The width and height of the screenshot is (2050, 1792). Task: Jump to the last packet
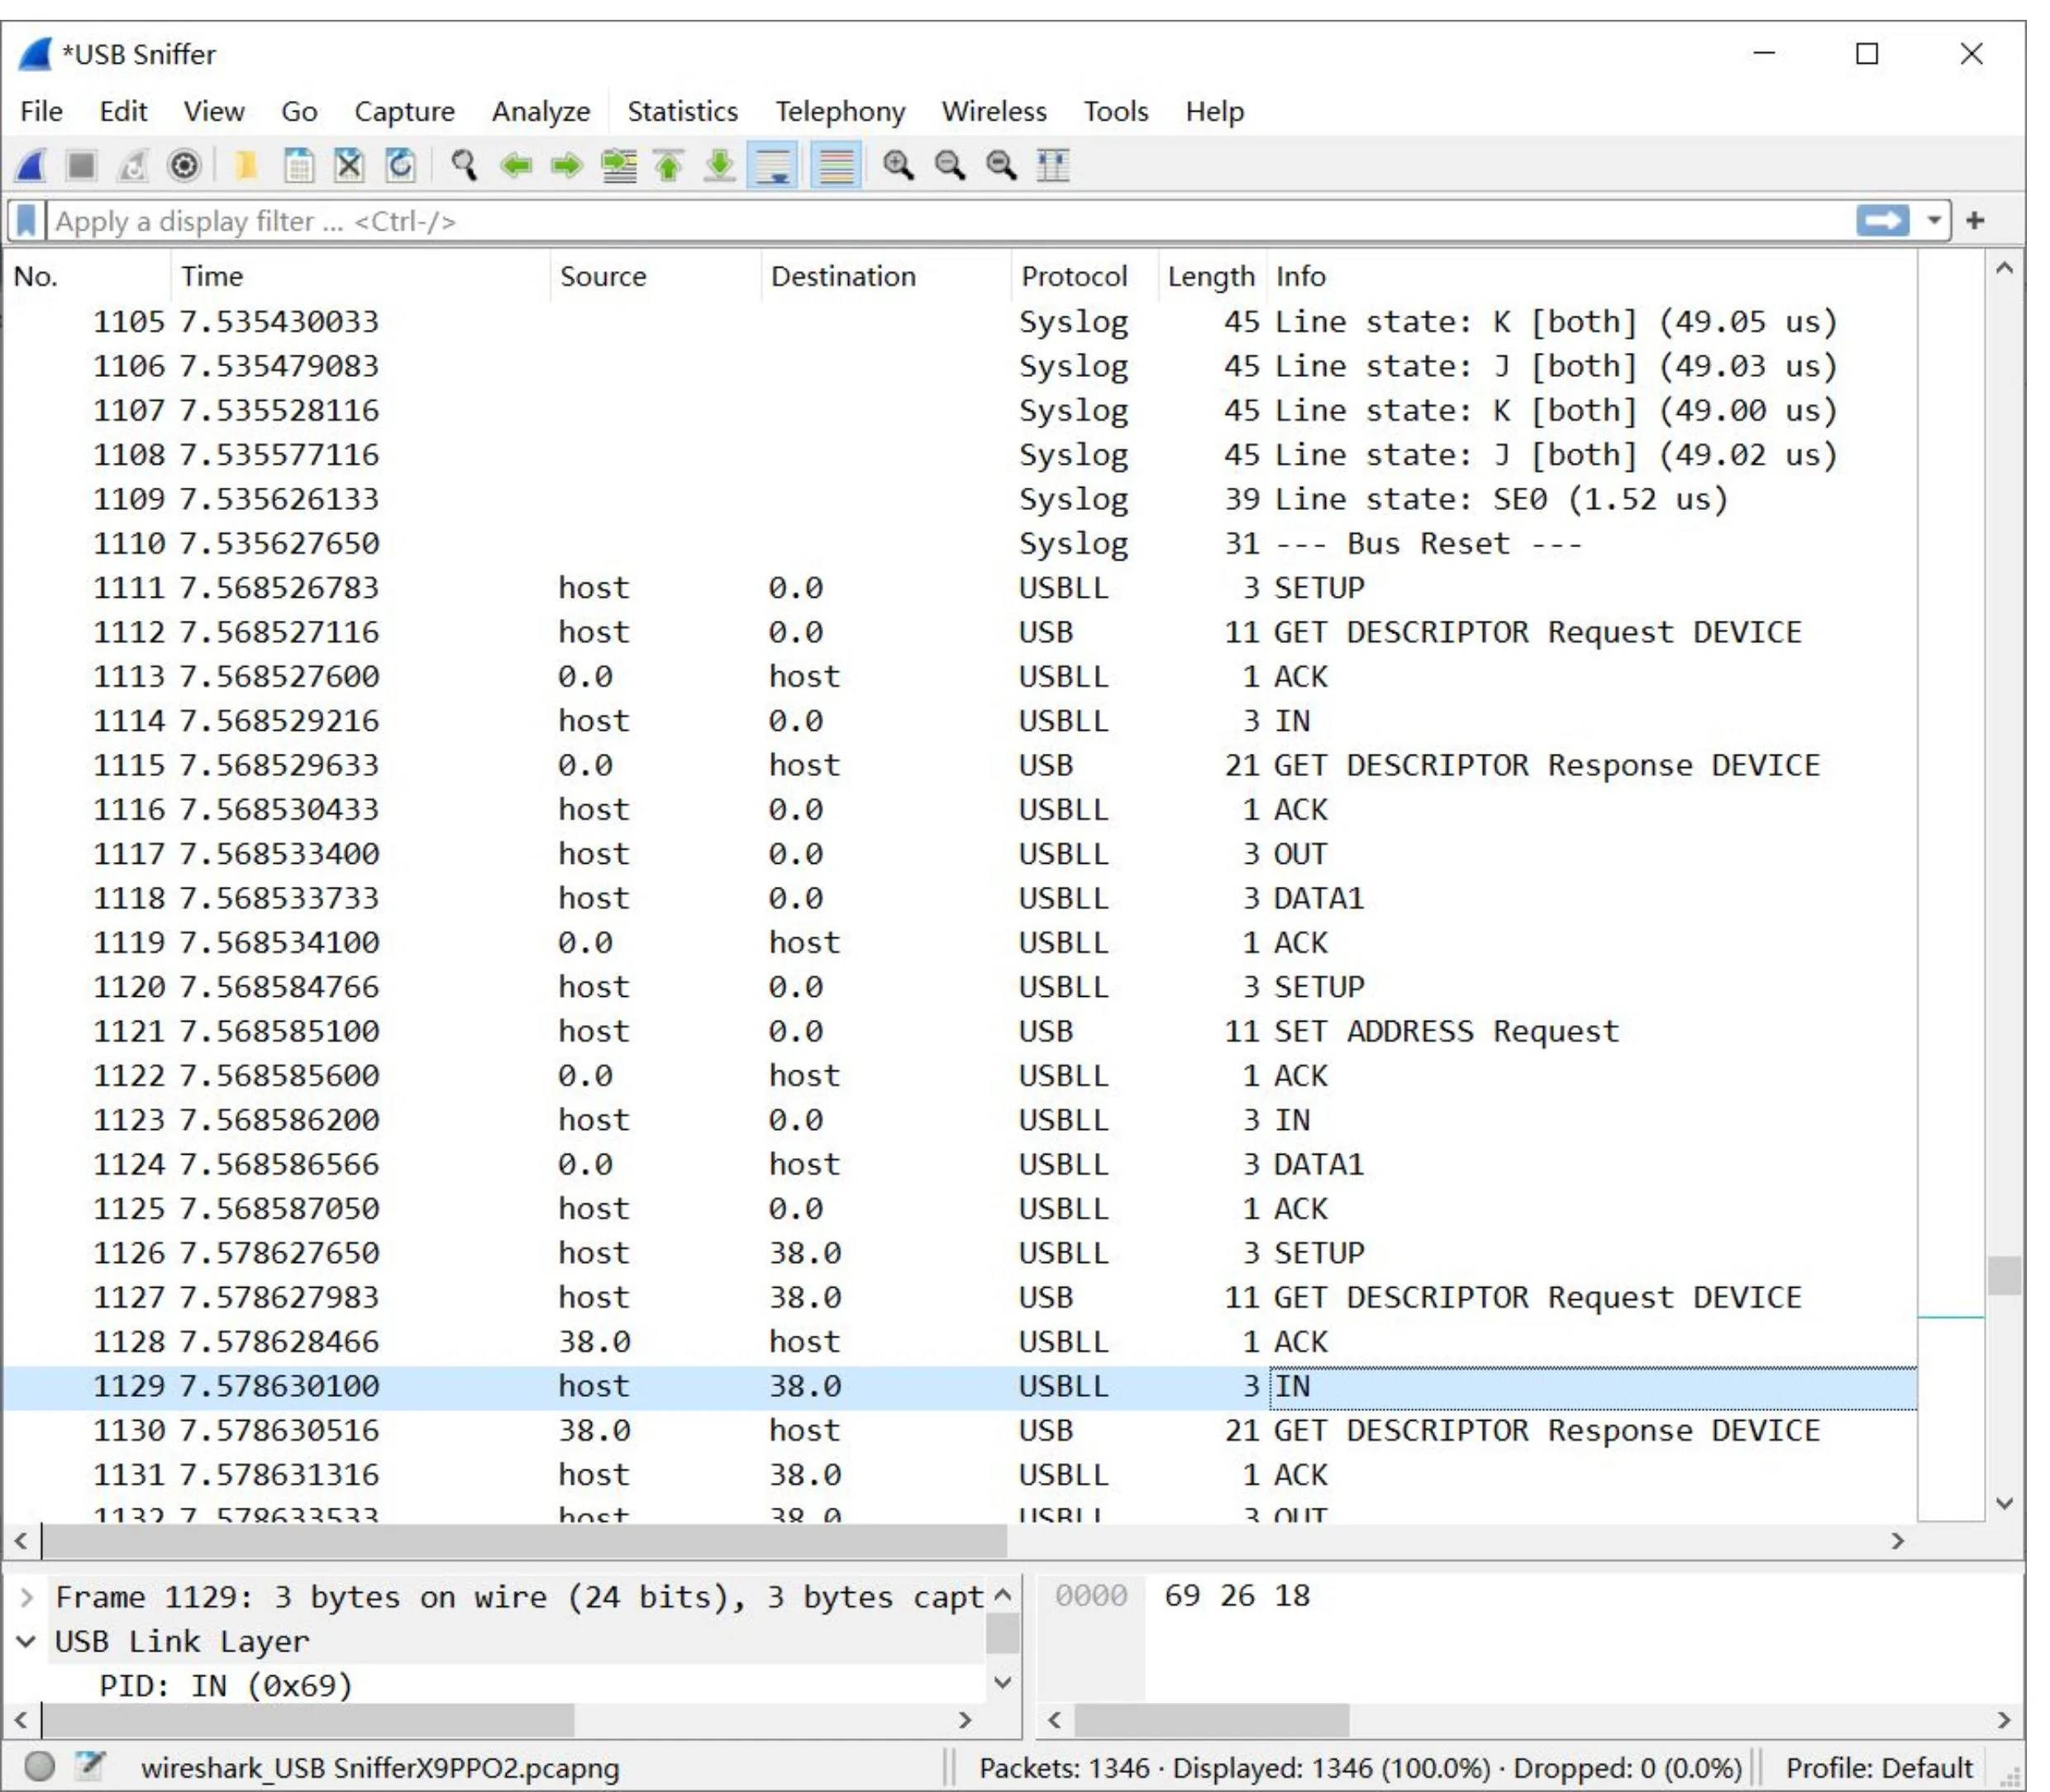pyautogui.click(x=720, y=166)
